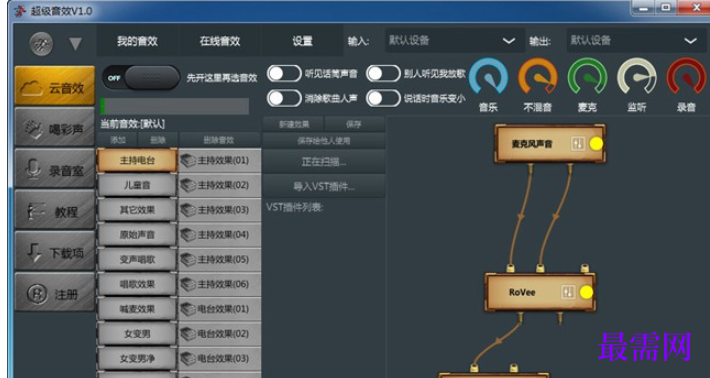The width and height of the screenshot is (710, 378).
Task: Select the 其它效果 category
Action: (137, 210)
